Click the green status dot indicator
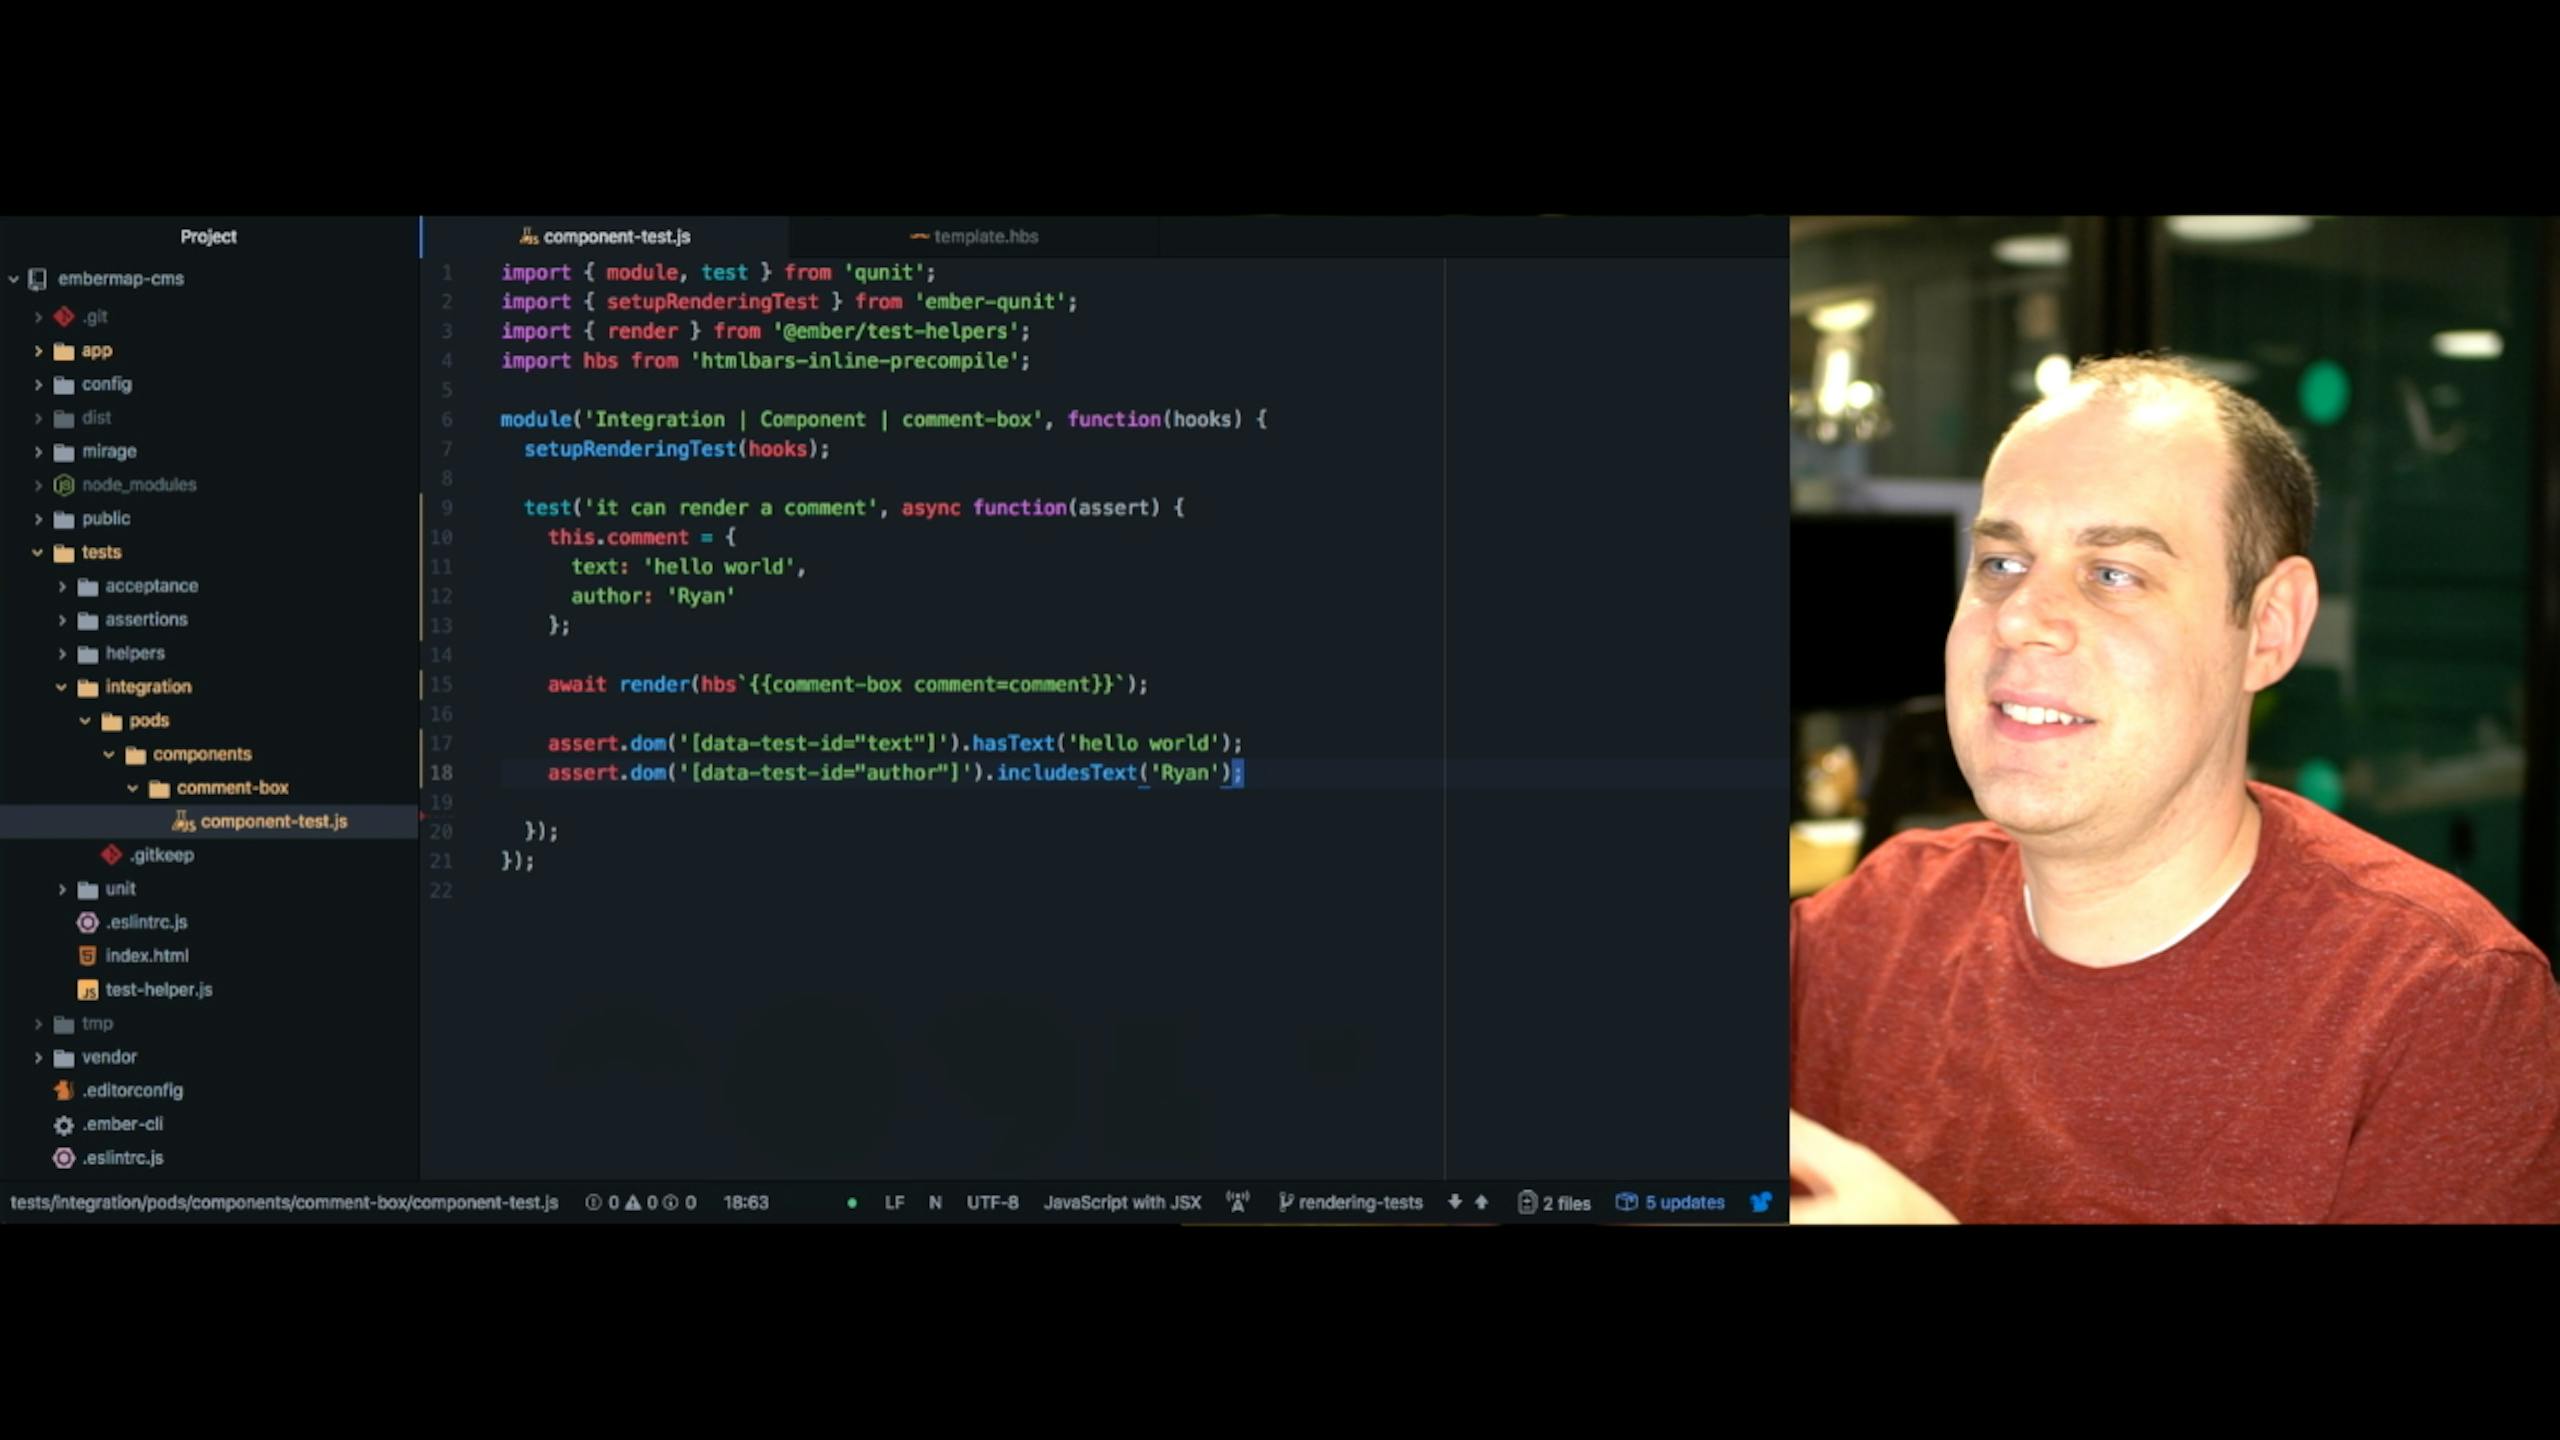Viewport: 2560px width, 1440px height. click(852, 1203)
